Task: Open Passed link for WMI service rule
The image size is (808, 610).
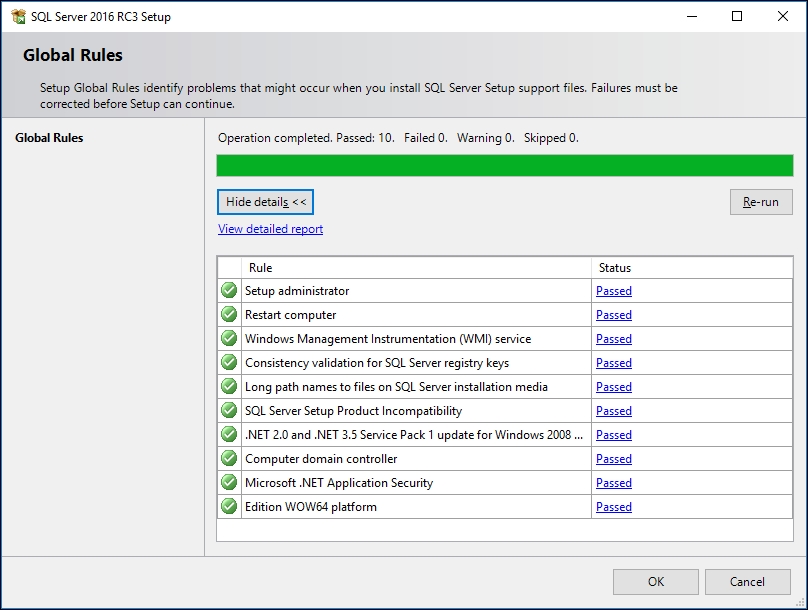Action: tap(614, 338)
